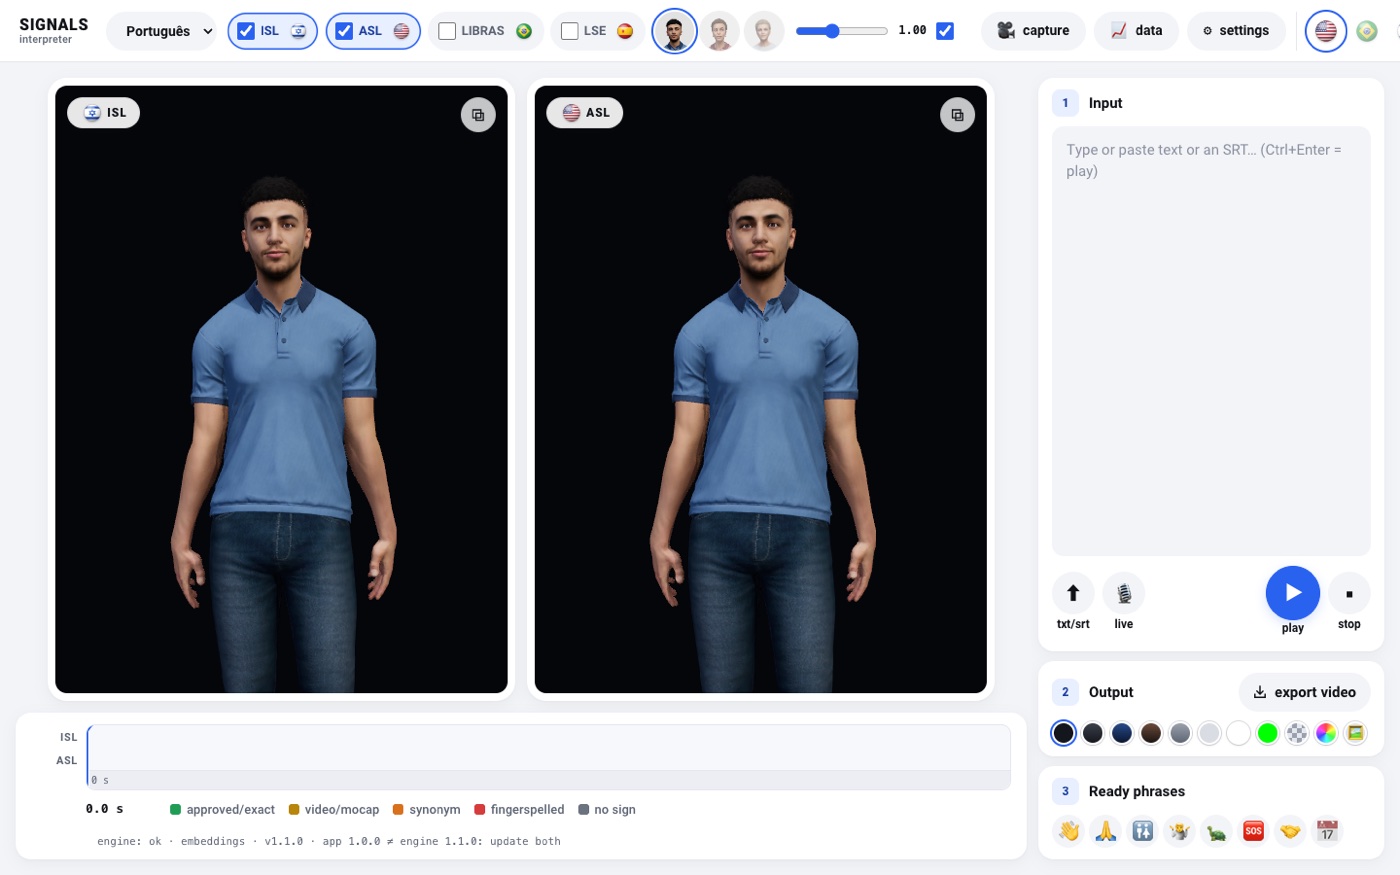Choose the image background picture icon
The height and width of the screenshot is (875, 1400).
click(1355, 733)
